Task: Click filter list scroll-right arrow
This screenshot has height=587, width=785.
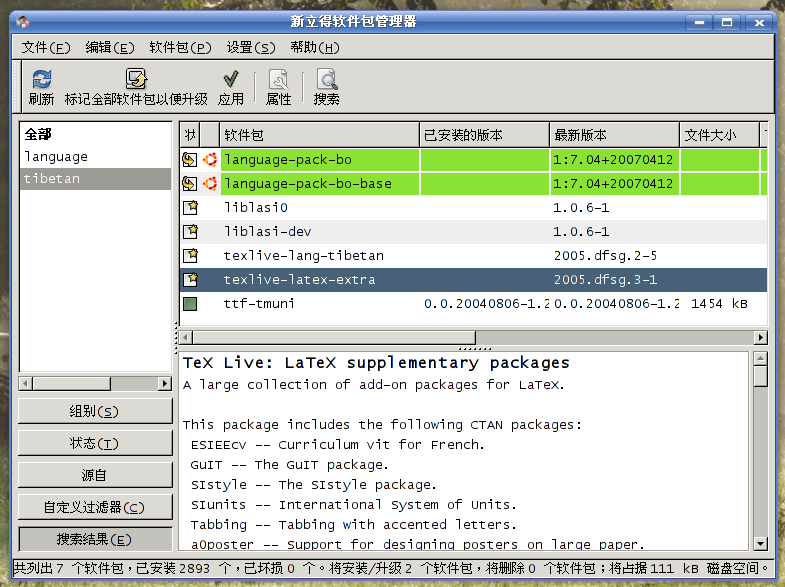Action: pyautogui.click(x=164, y=384)
